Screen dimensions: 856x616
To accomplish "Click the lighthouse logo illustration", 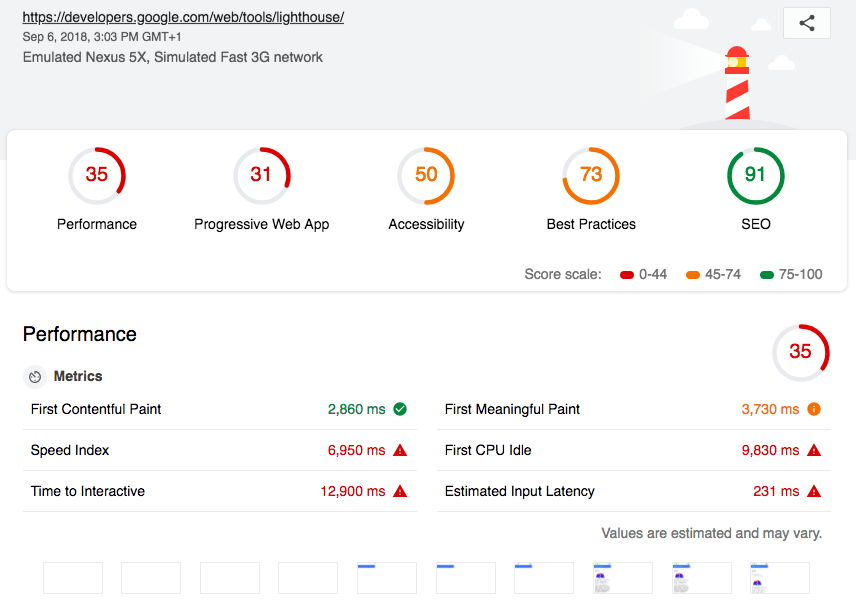I will [x=737, y=83].
